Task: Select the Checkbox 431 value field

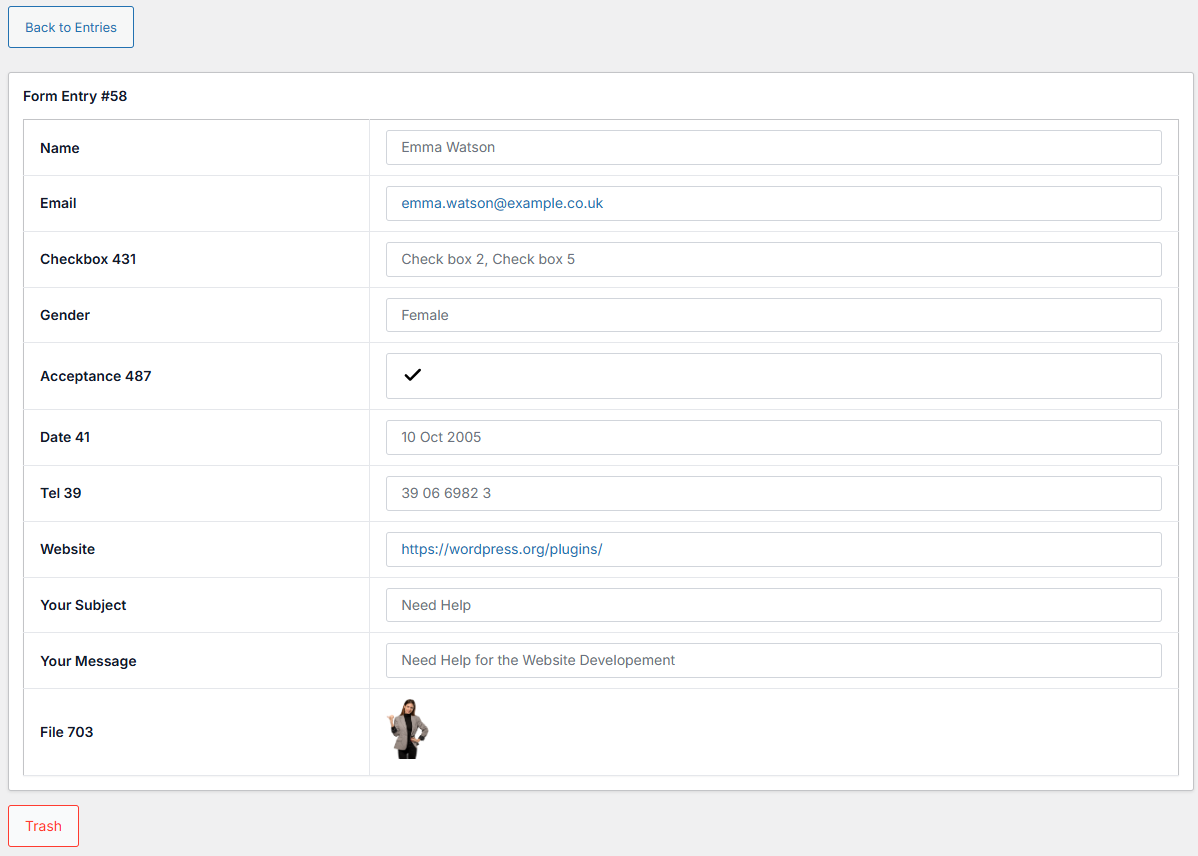Action: 772,259
